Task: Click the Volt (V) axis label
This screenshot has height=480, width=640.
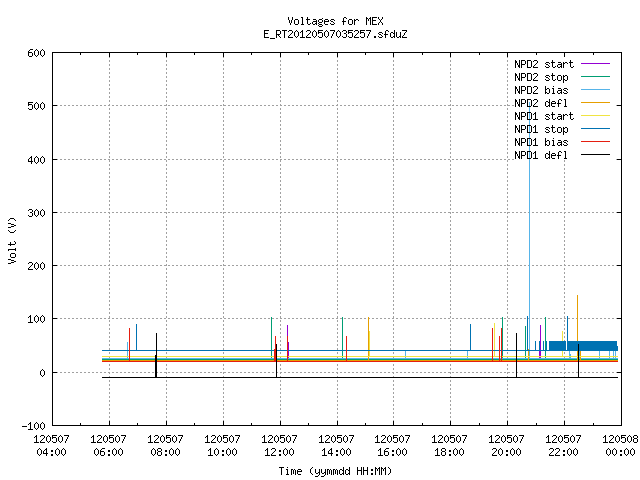Action: click(x=12, y=240)
